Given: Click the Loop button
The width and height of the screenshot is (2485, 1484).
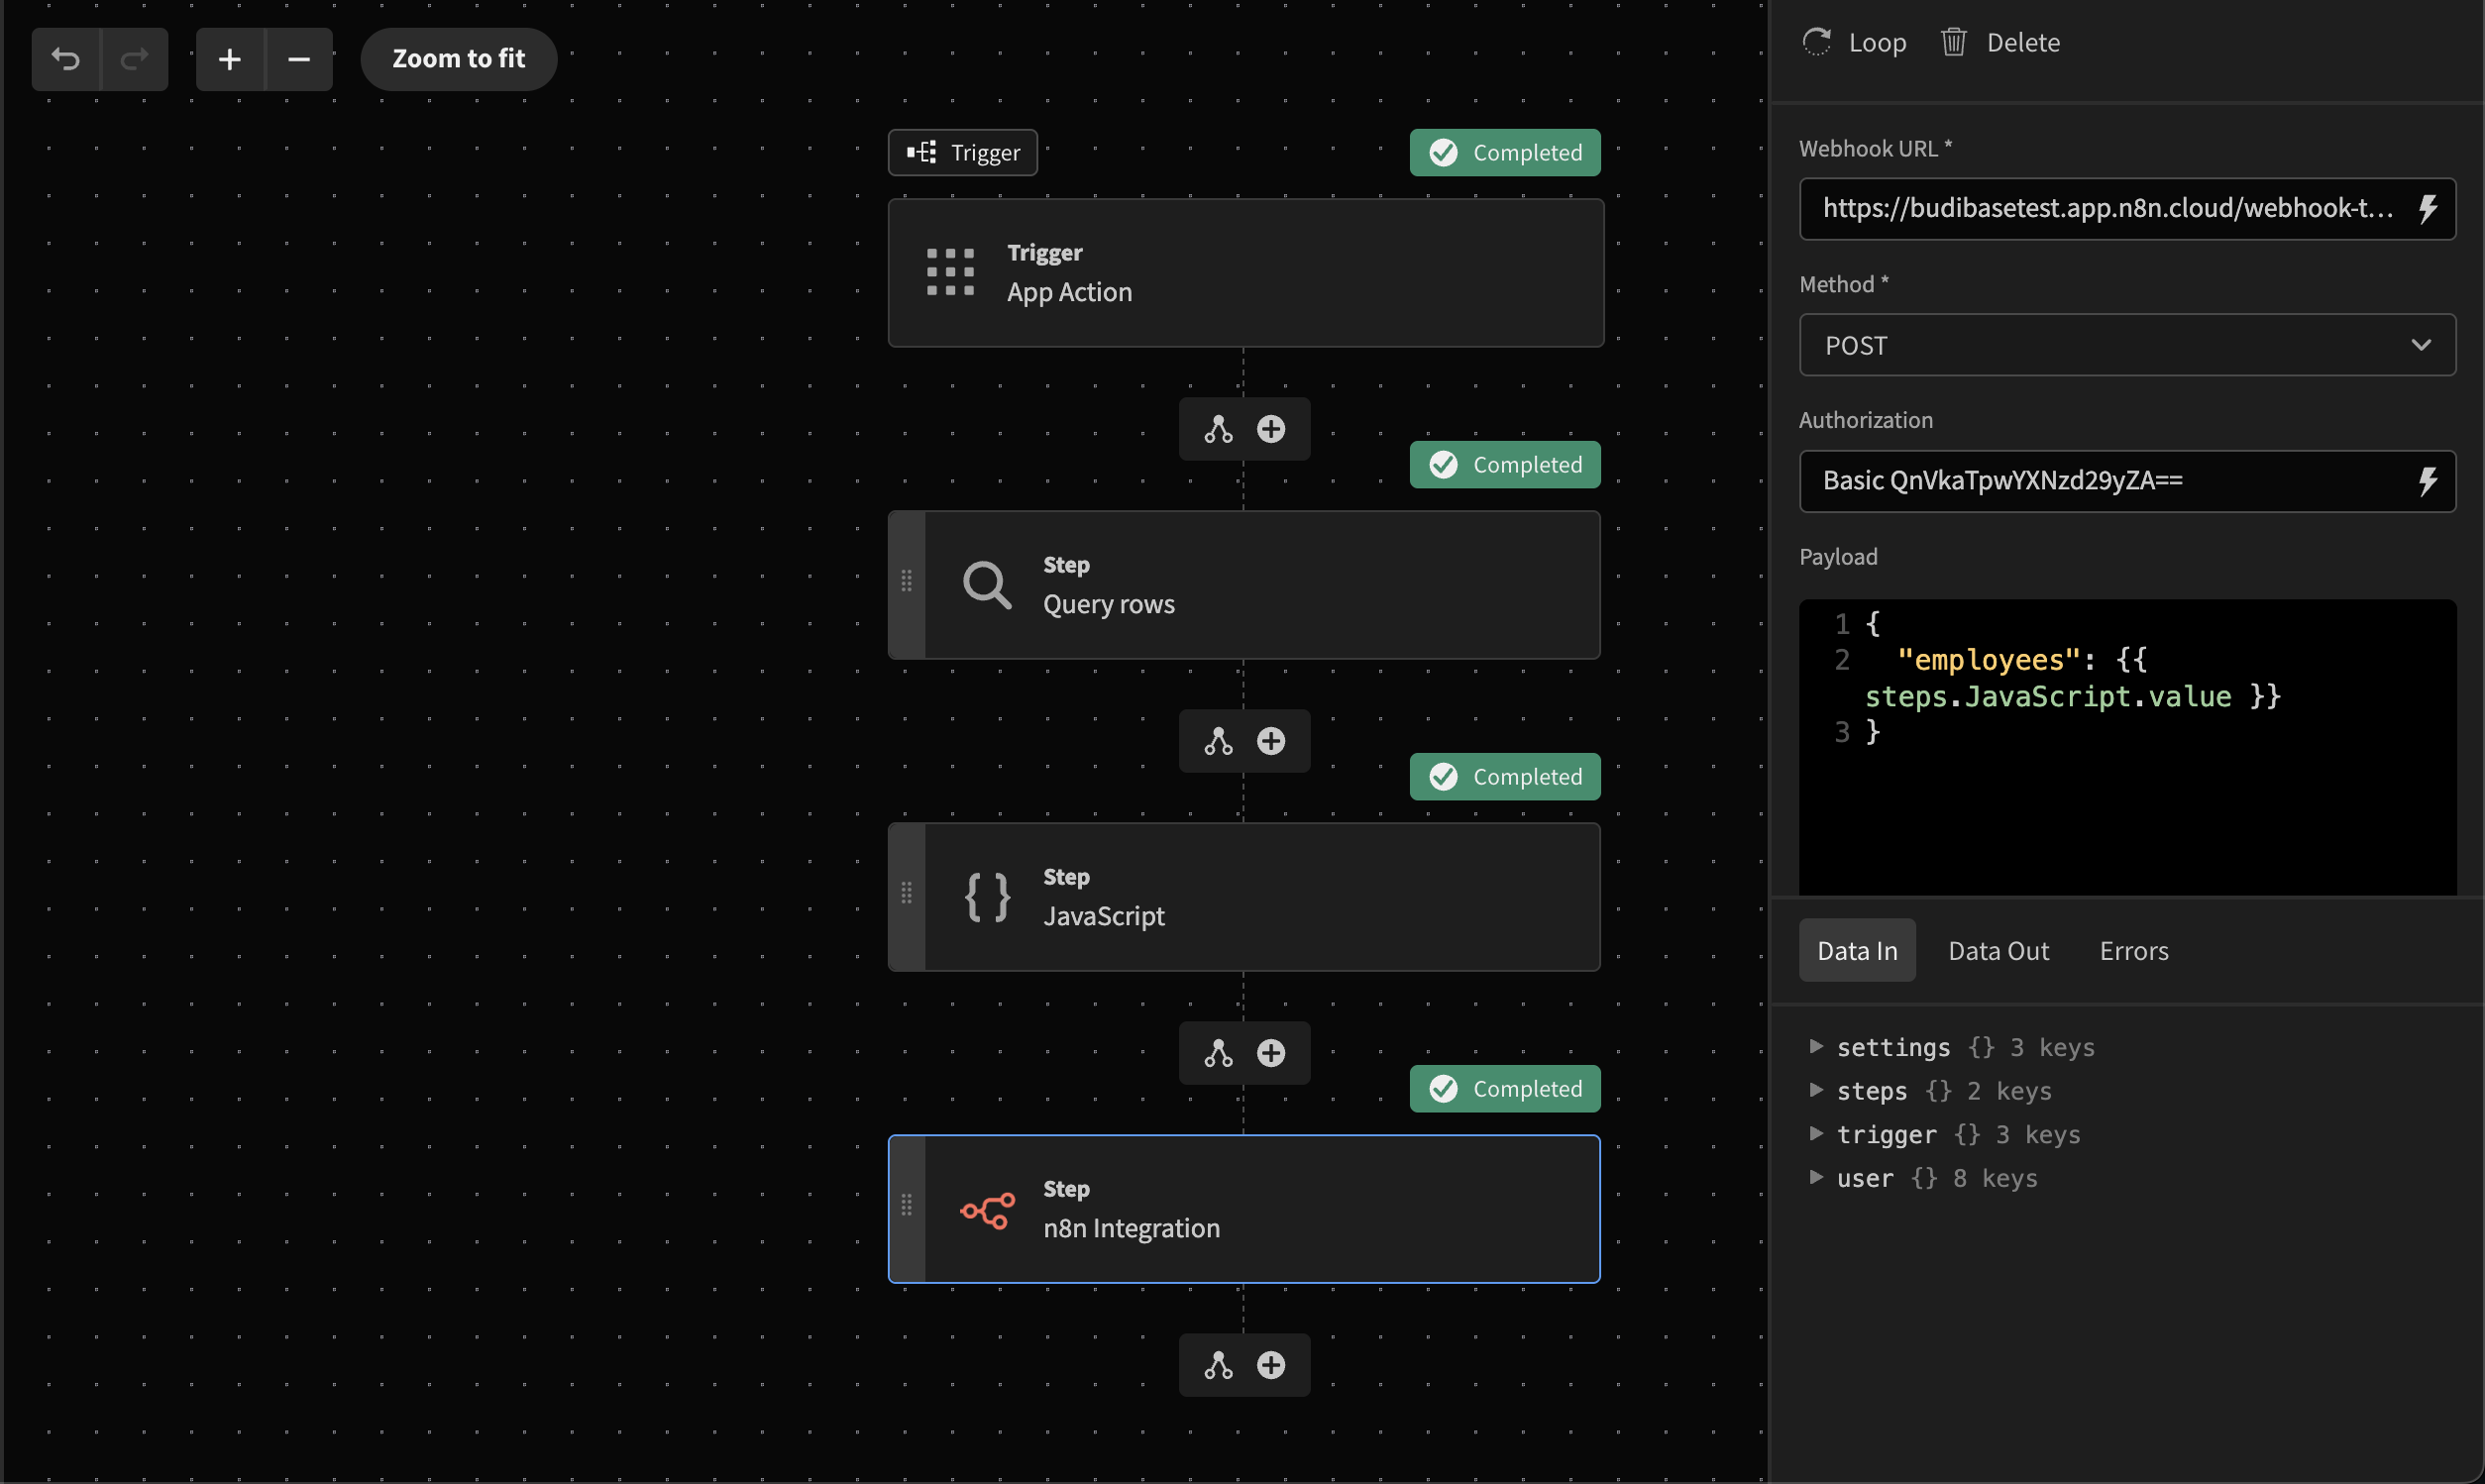Looking at the screenshot, I should [x=1855, y=42].
